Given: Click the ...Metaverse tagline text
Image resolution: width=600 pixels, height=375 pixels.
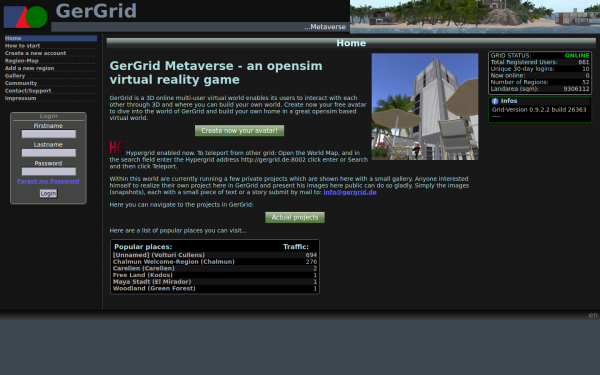Looking at the screenshot, I should point(325,27).
